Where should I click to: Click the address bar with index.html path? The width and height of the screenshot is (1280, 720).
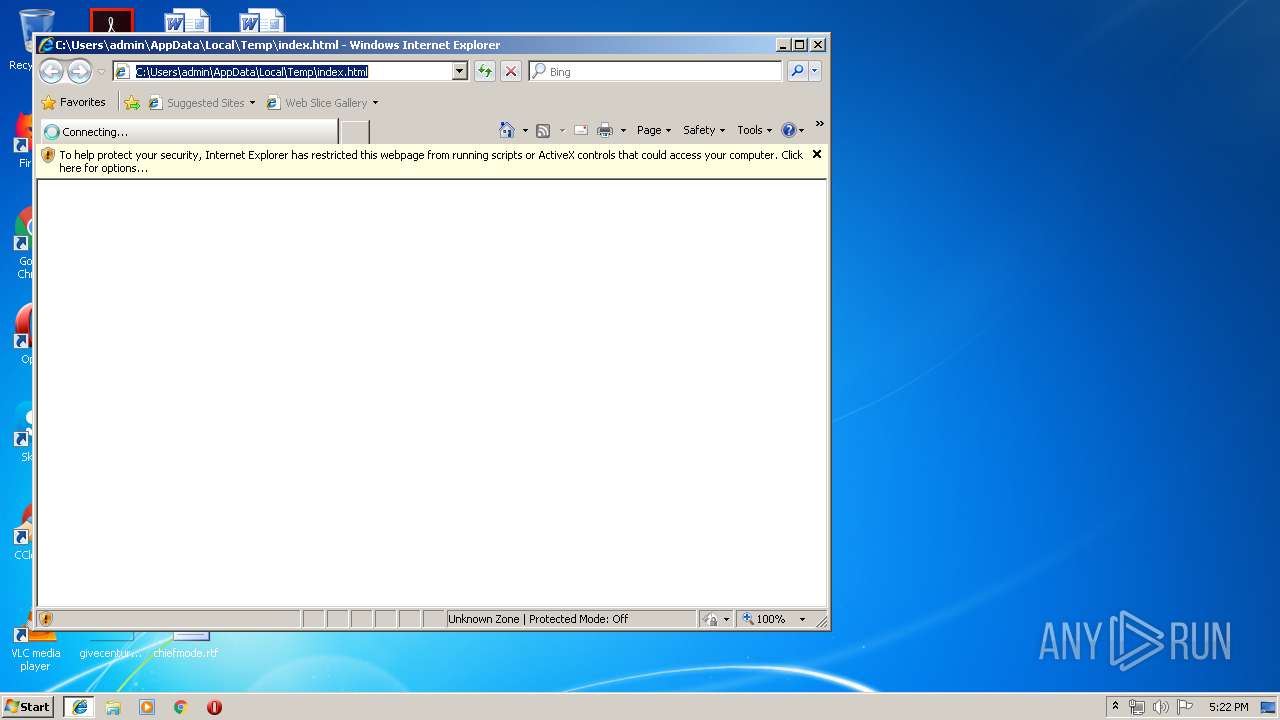click(x=283, y=71)
